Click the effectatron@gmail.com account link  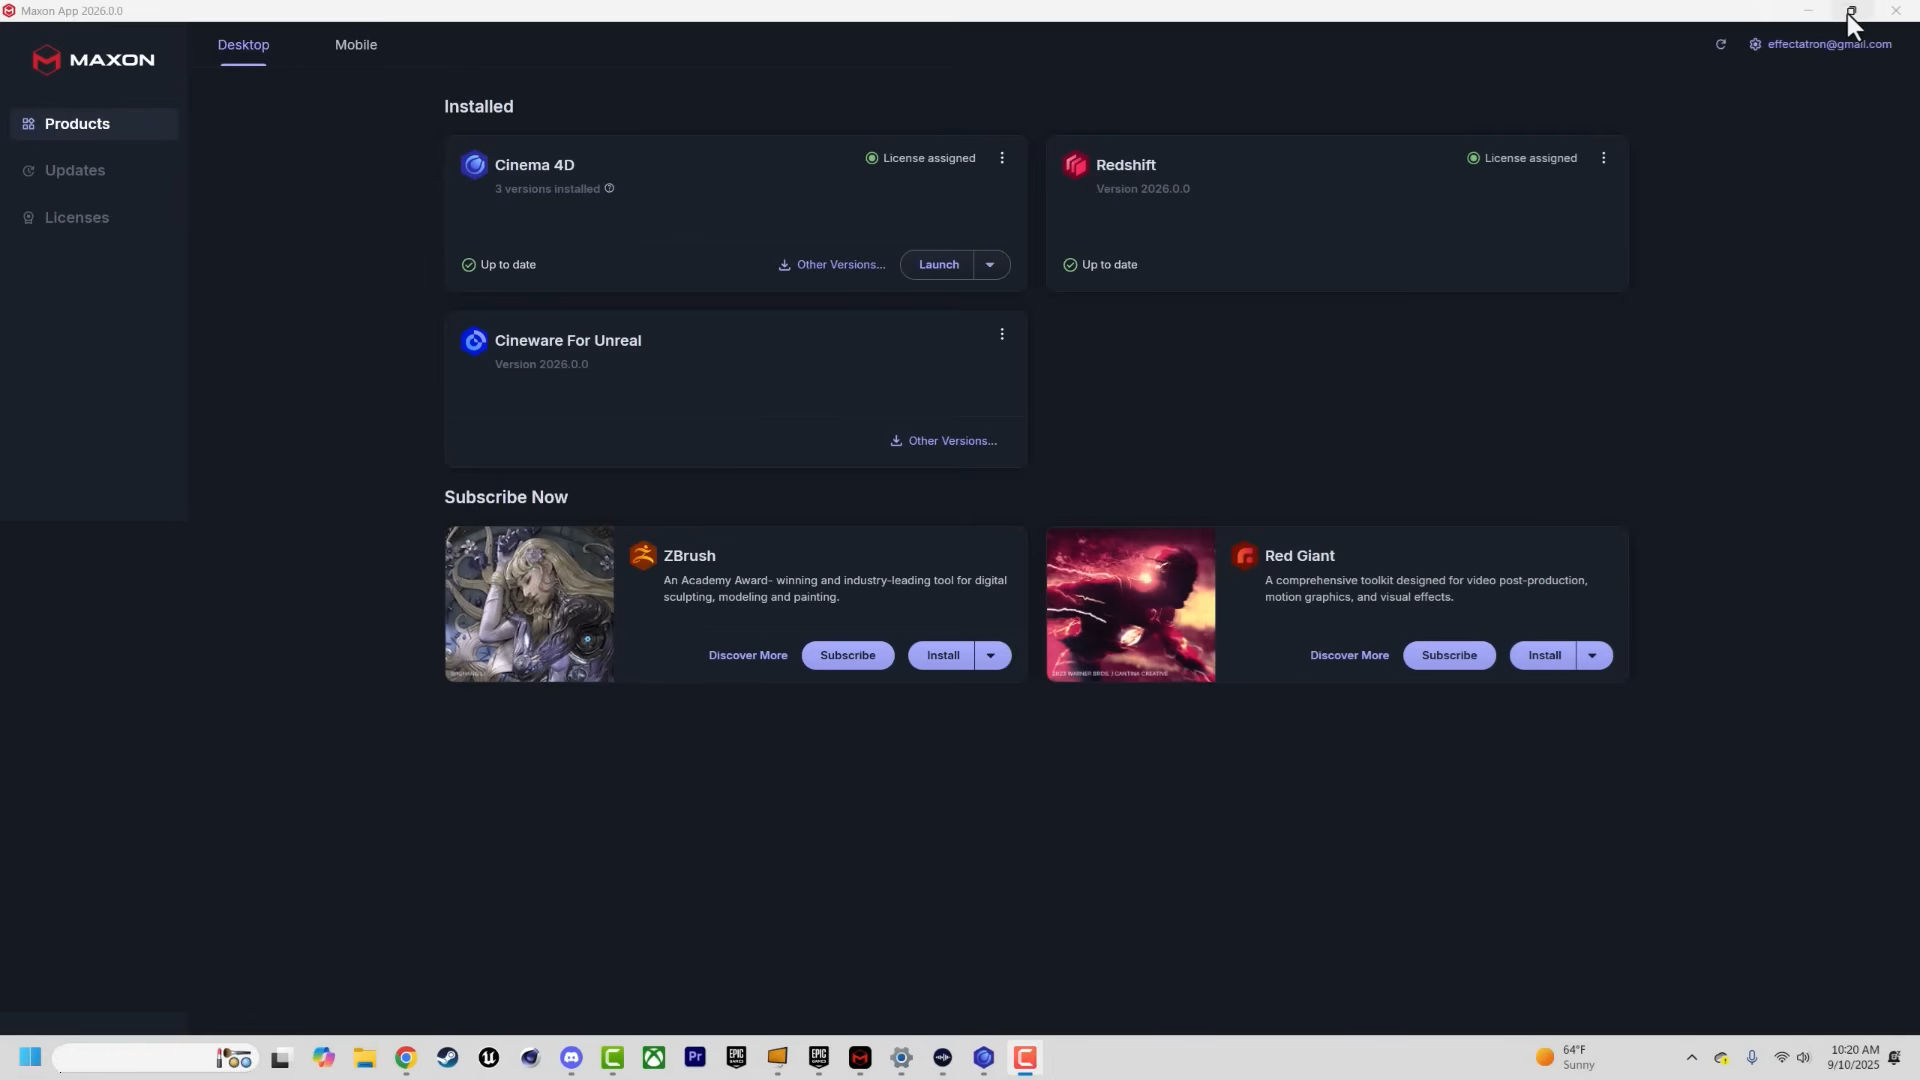coord(1829,44)
